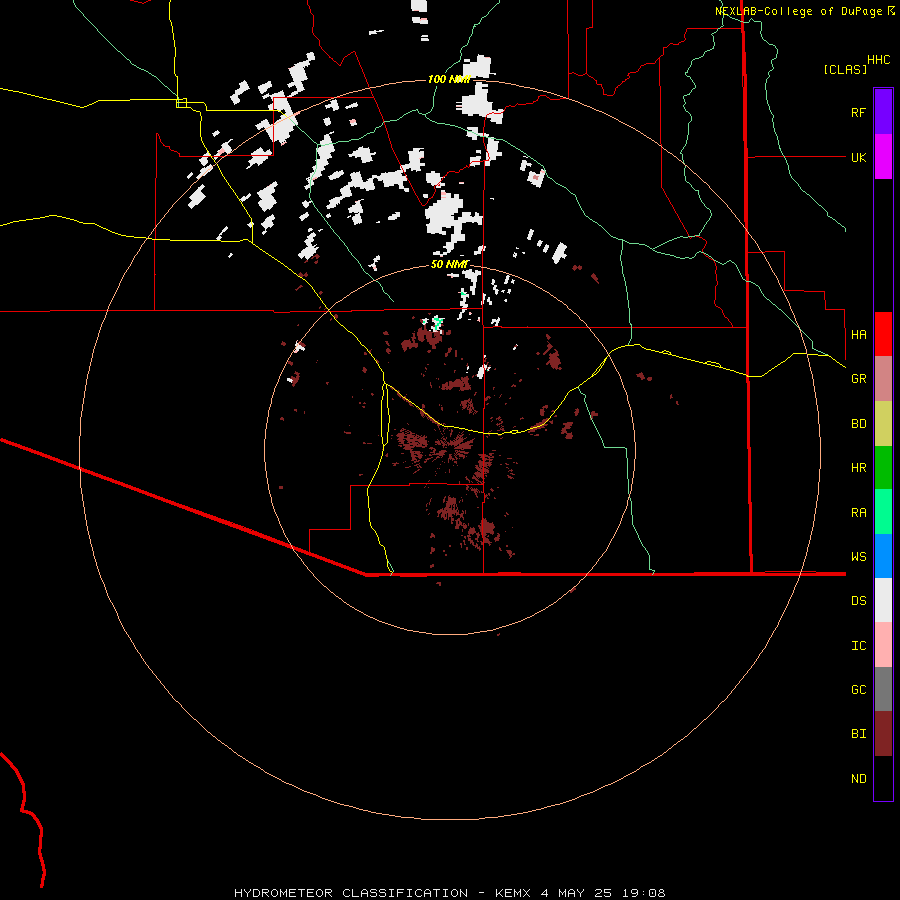Click the HR legend label
The width and height of the screenshot is (900, 900).
[x=858, y=468]
